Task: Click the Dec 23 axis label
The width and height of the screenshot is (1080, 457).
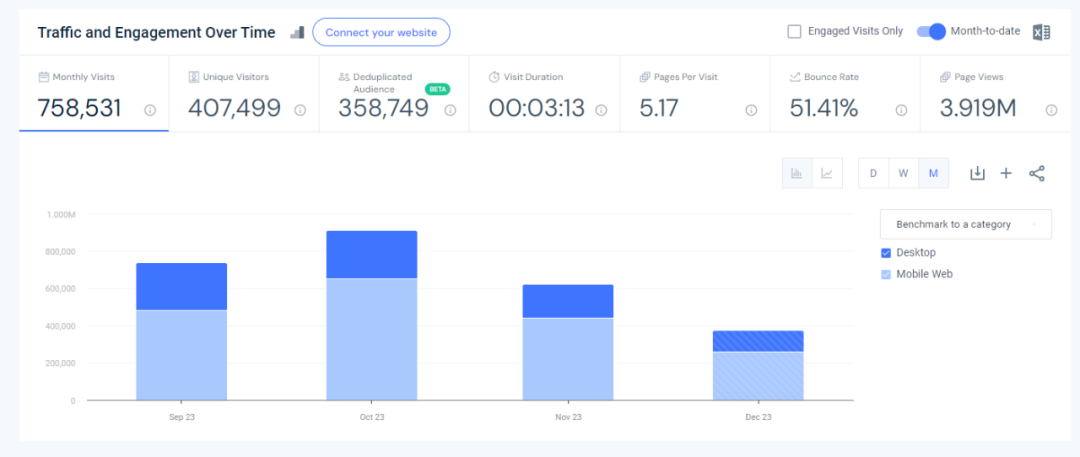Action: [758, 417]
